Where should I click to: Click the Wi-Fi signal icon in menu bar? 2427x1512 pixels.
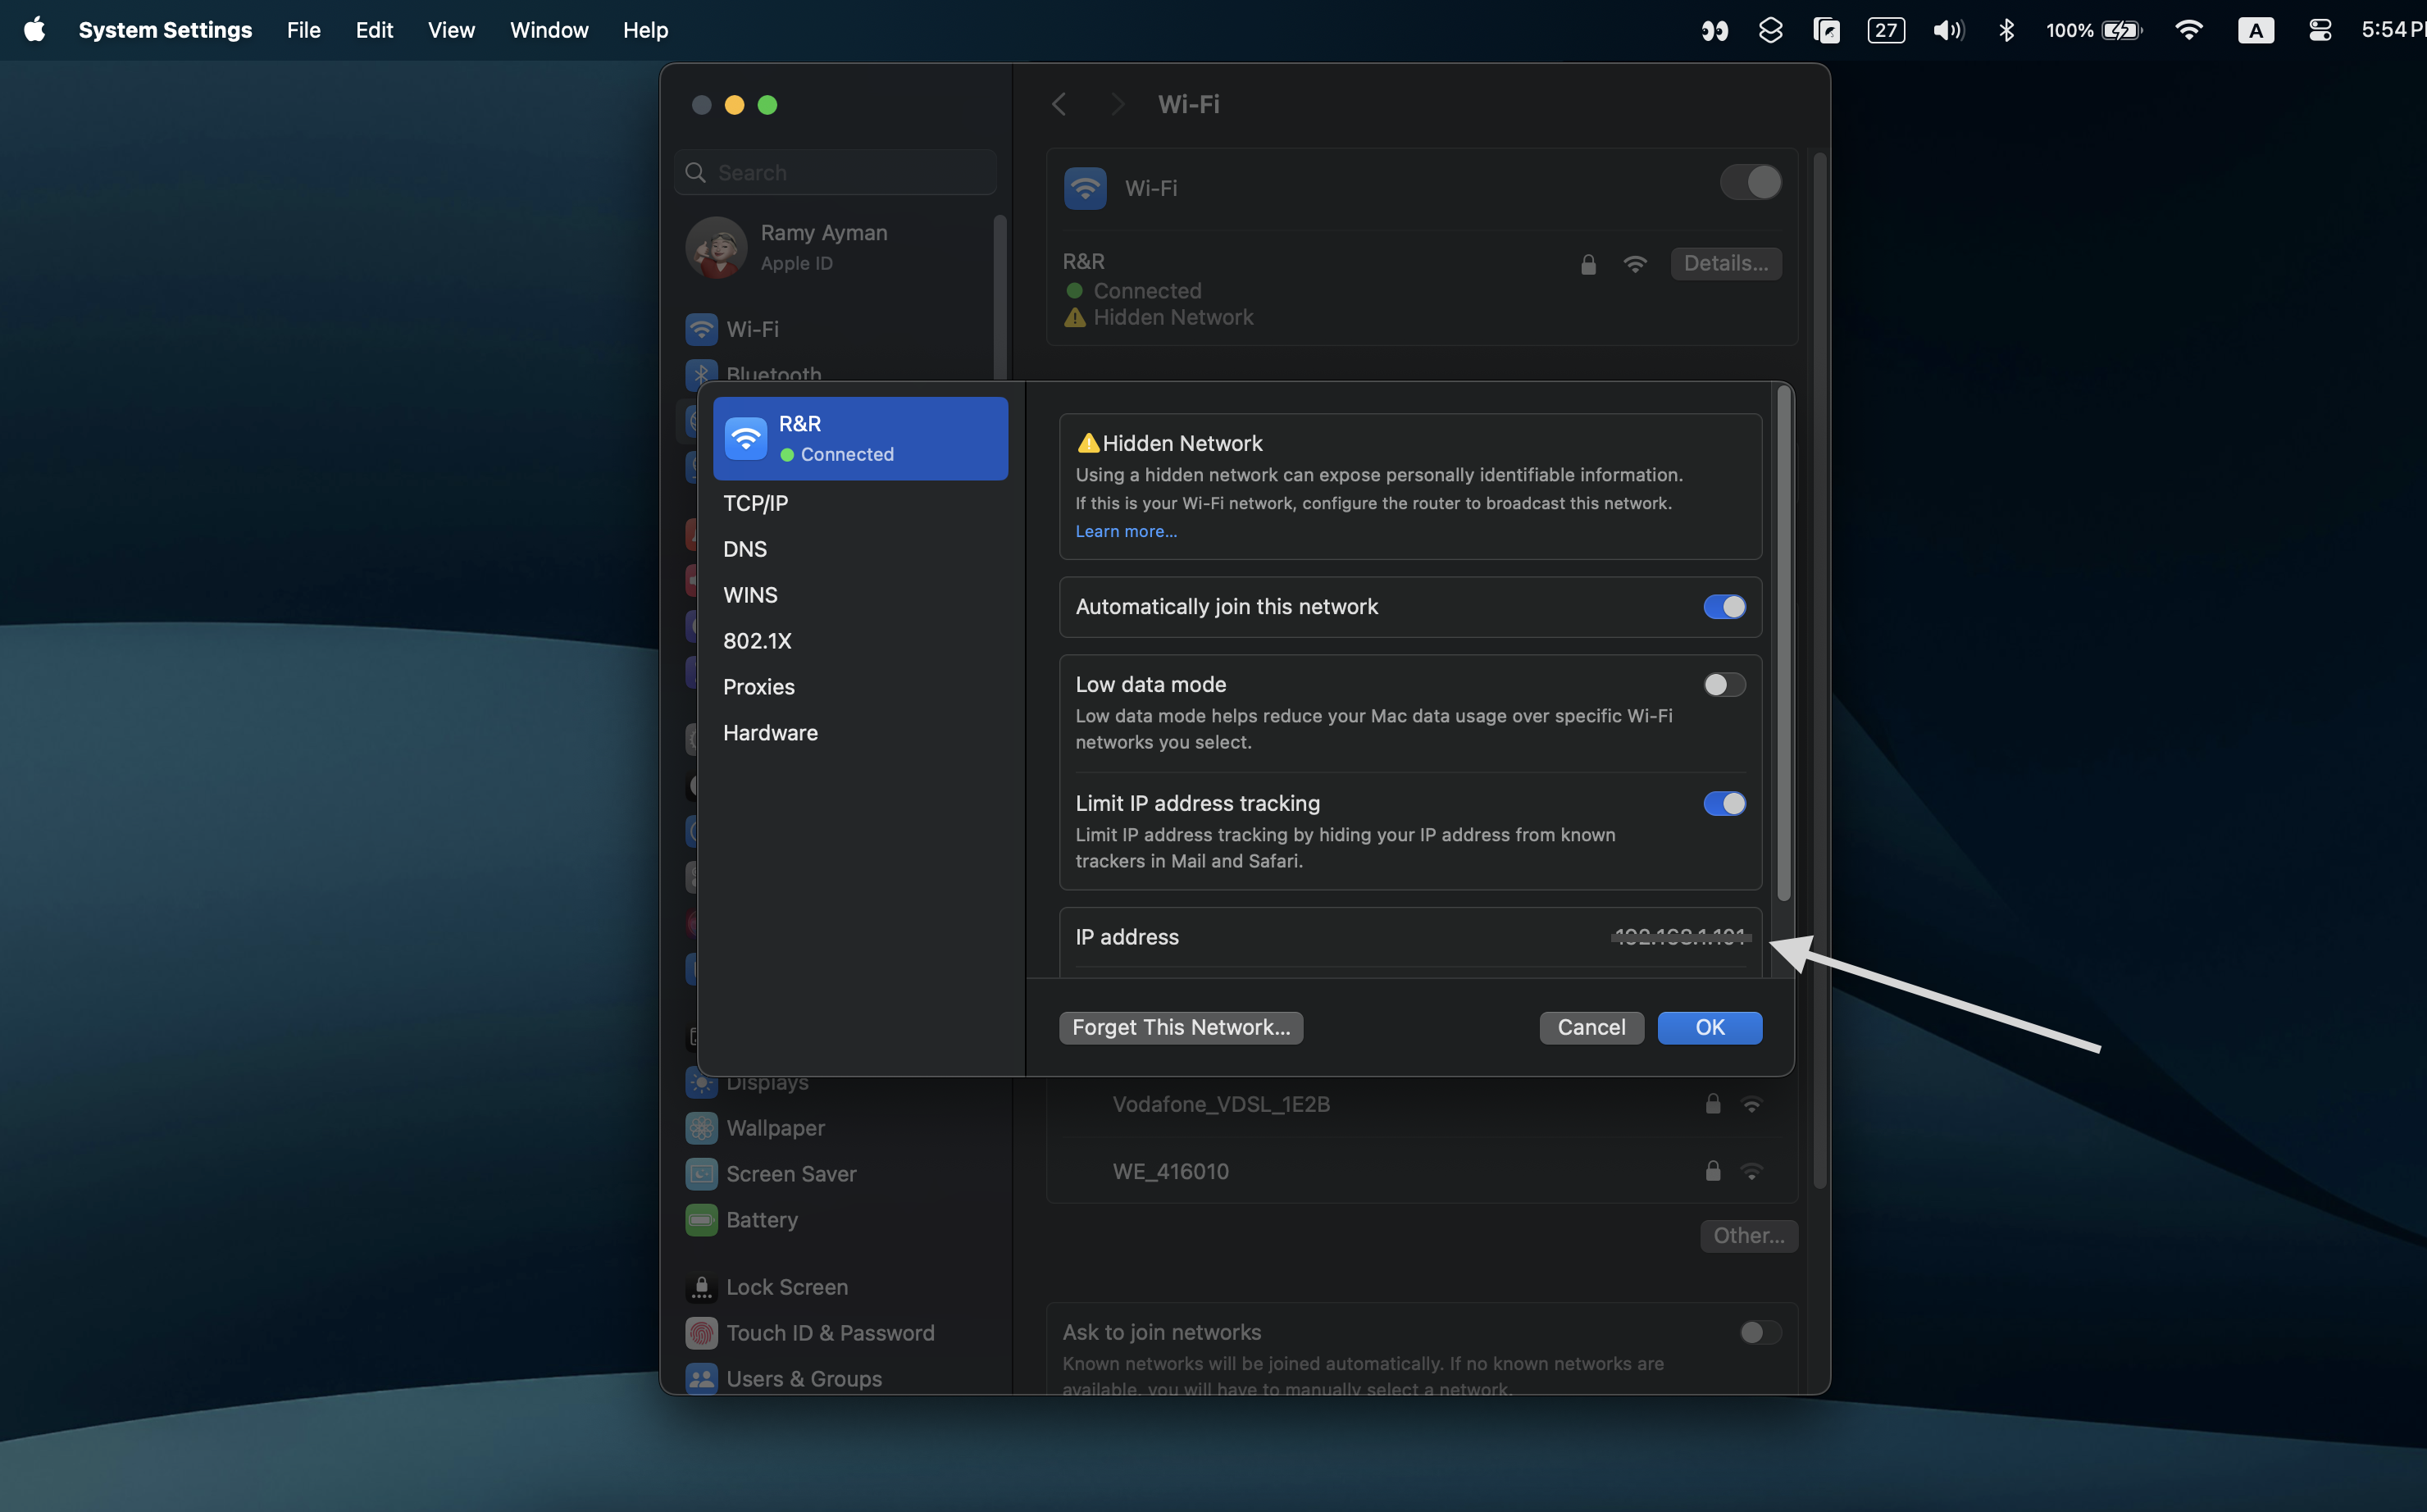coord(2188,30)
